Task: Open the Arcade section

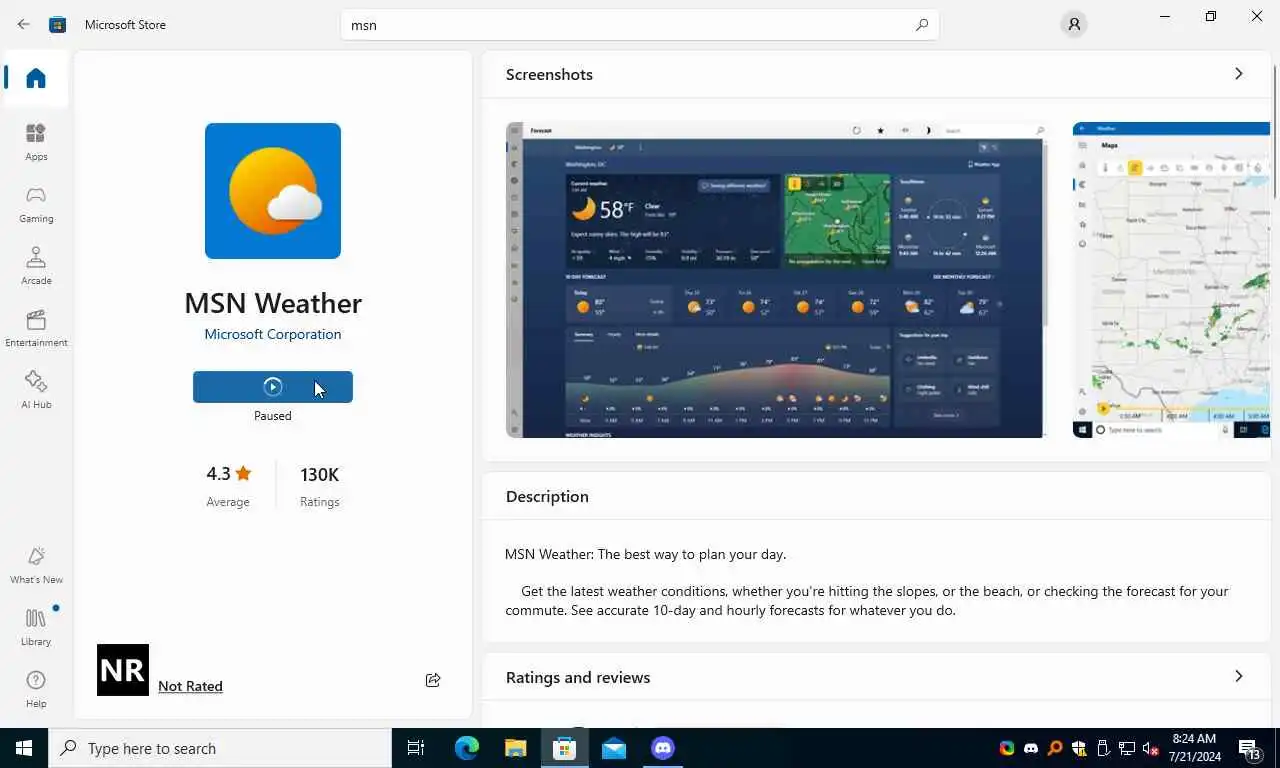Action: click(x=36, y=266)
